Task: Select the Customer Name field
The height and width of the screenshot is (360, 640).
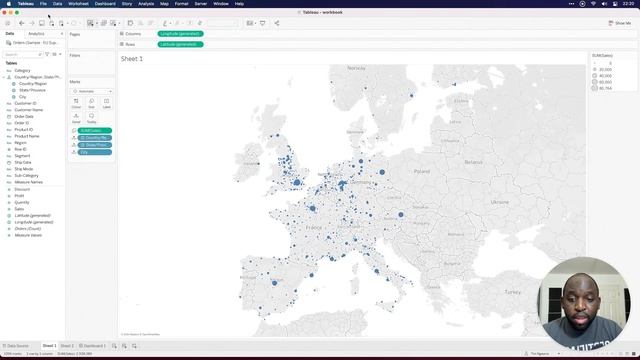Action: (x=29, y=110)
